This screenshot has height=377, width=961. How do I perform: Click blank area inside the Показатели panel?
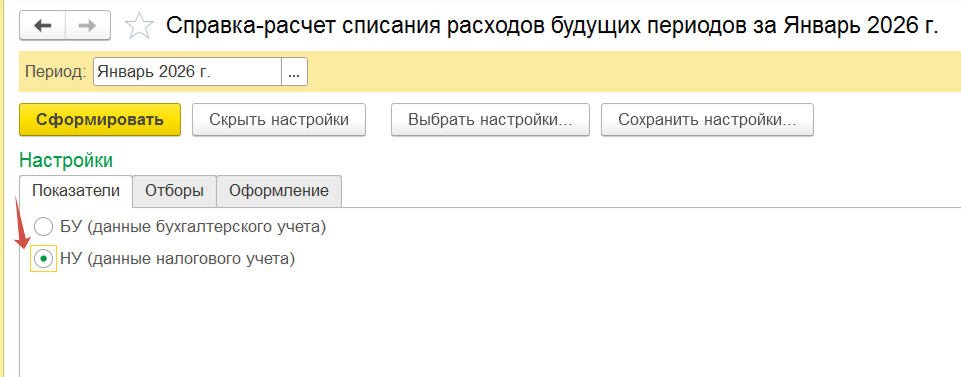[x=490, y=325]
